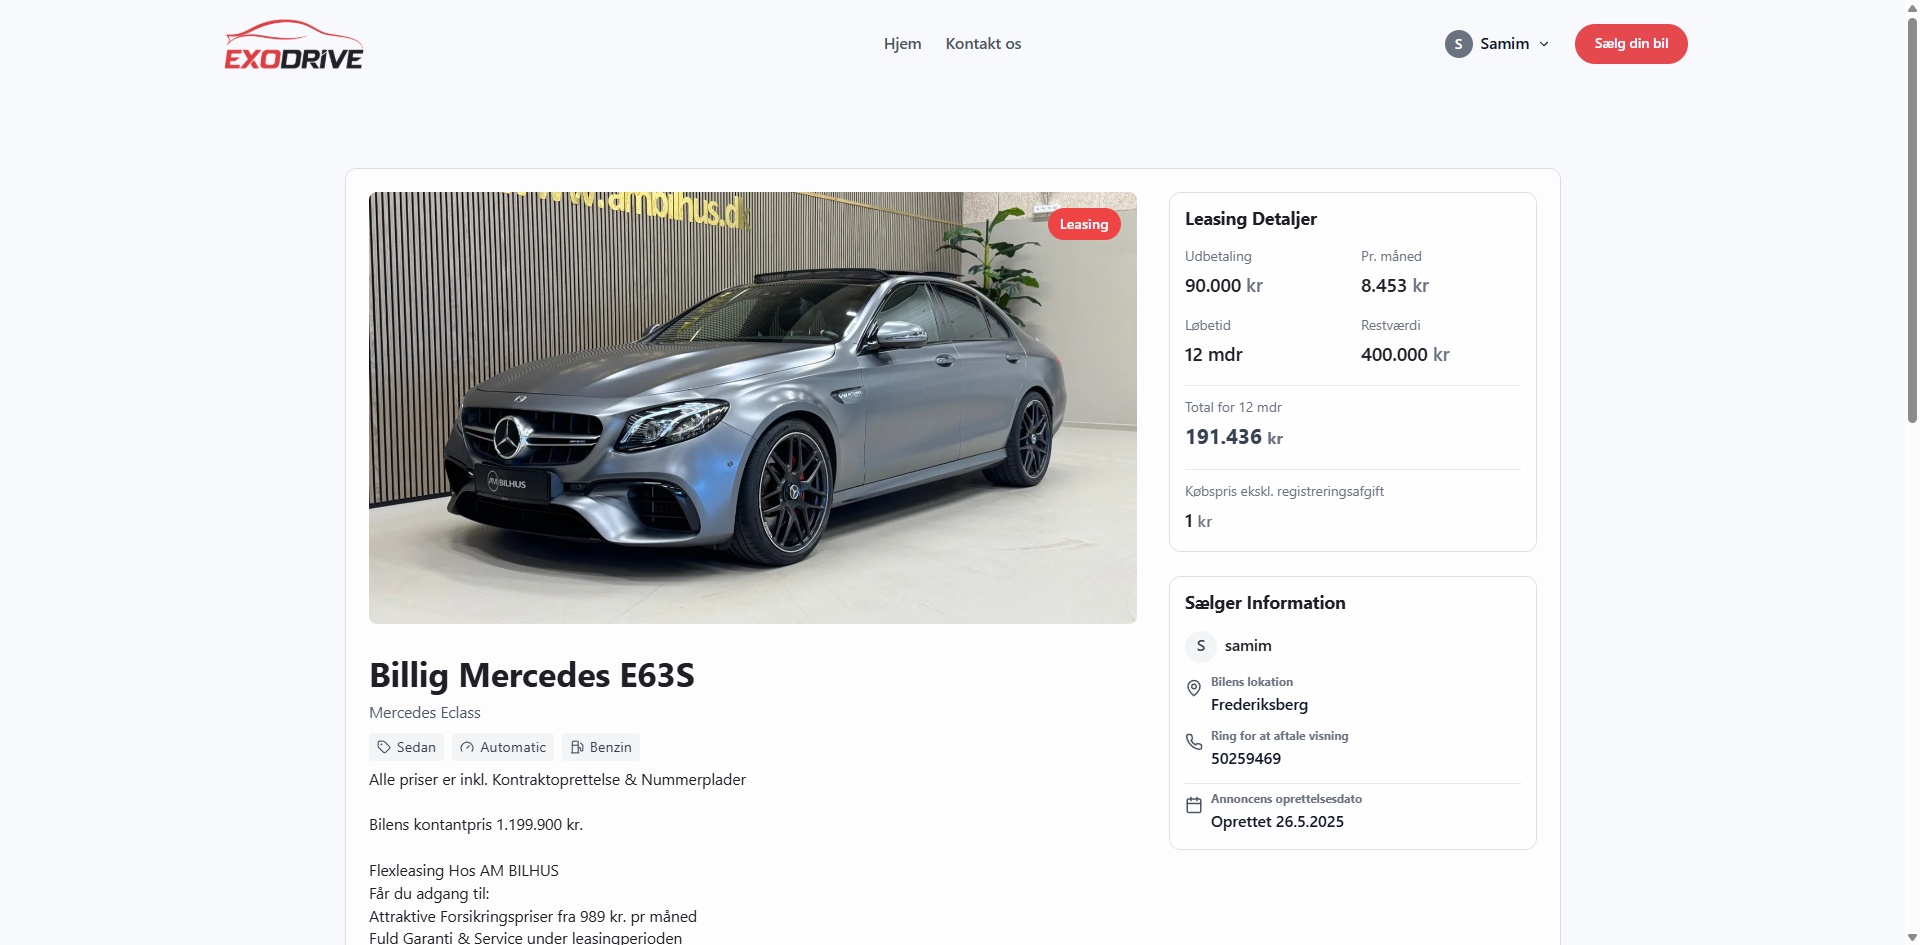Open the Samim account menu
1920x945 pixels.
[x=1497, y=44]
